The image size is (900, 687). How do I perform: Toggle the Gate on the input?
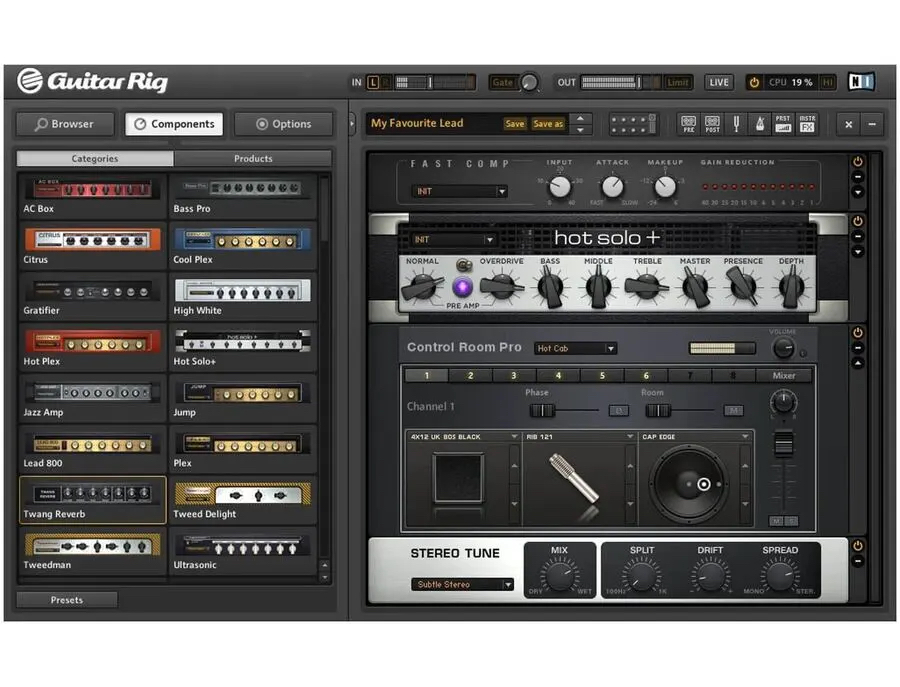501,82
